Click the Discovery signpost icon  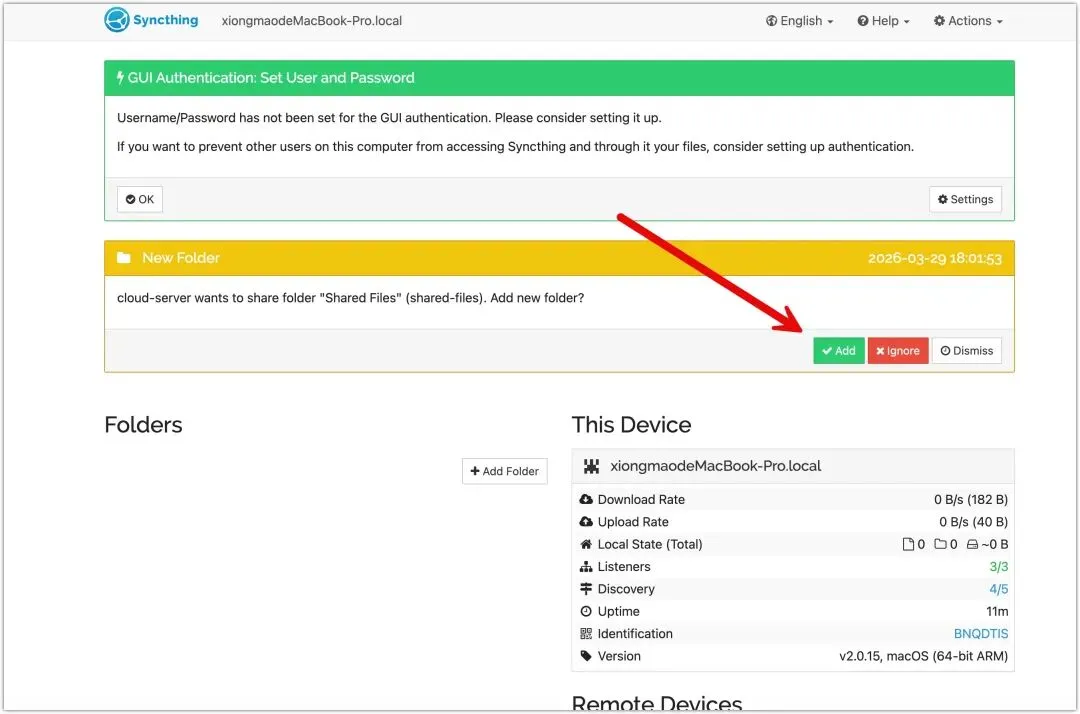pos(586,589)
